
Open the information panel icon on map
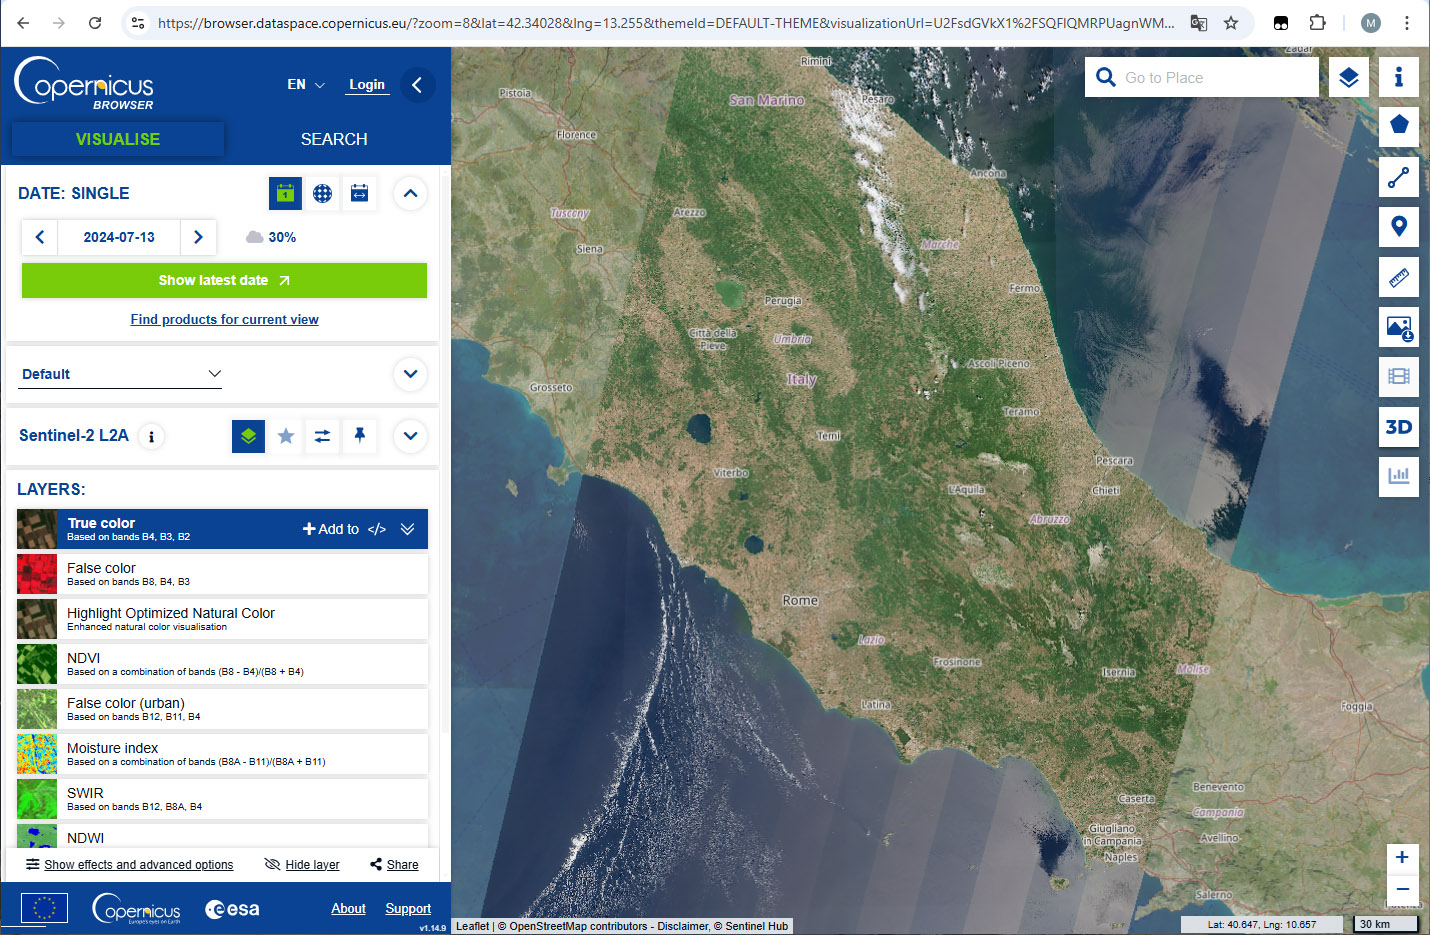click(x=1399, y=77)
